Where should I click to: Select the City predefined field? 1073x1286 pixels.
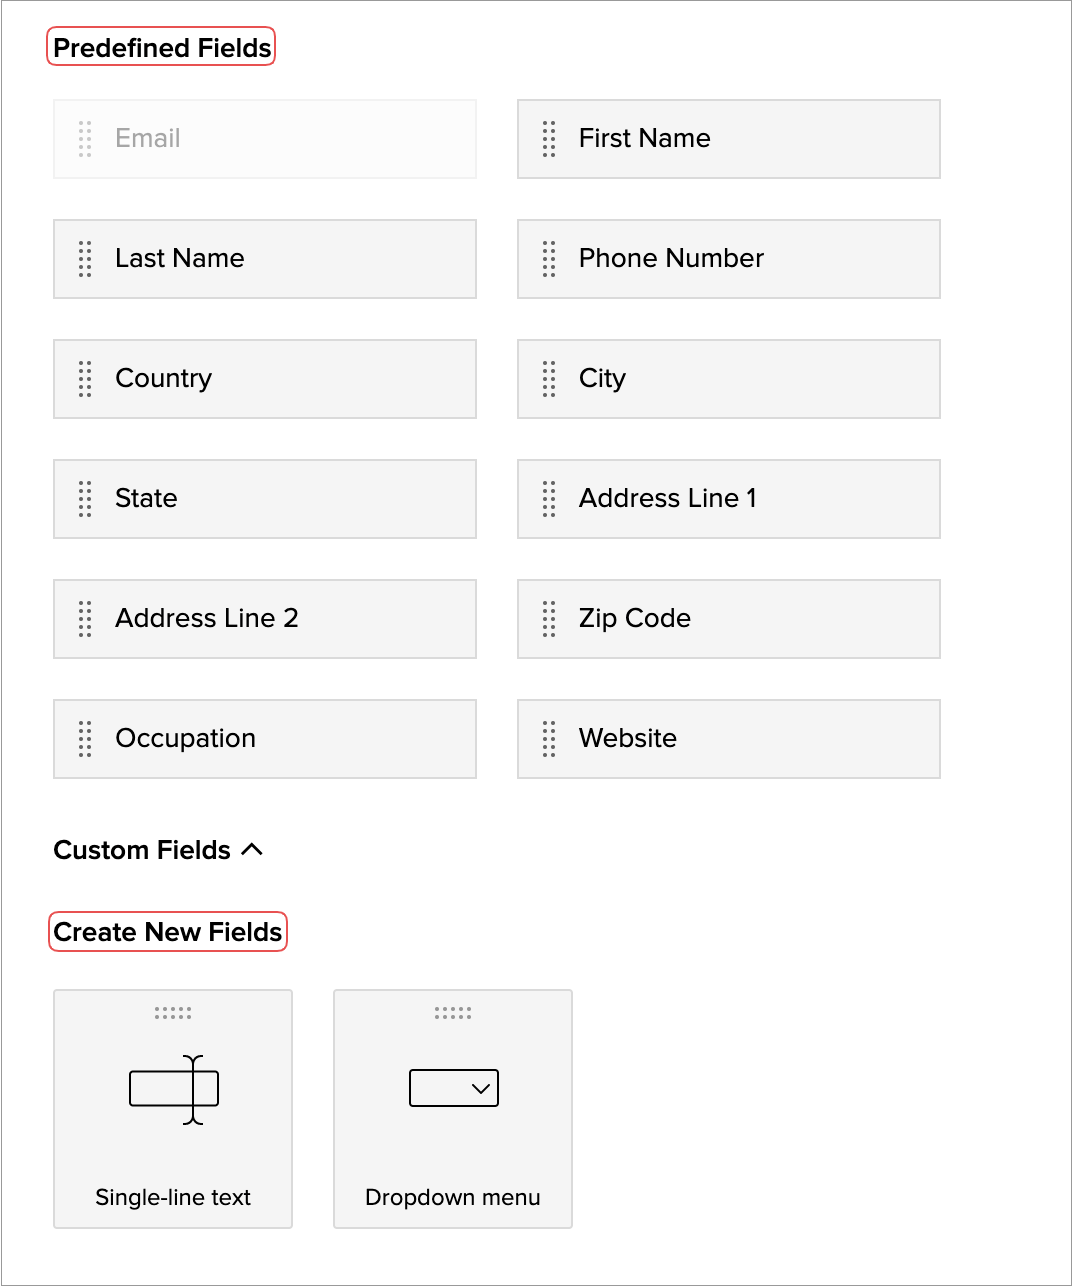pyautogui.click(x=728, y=379)
